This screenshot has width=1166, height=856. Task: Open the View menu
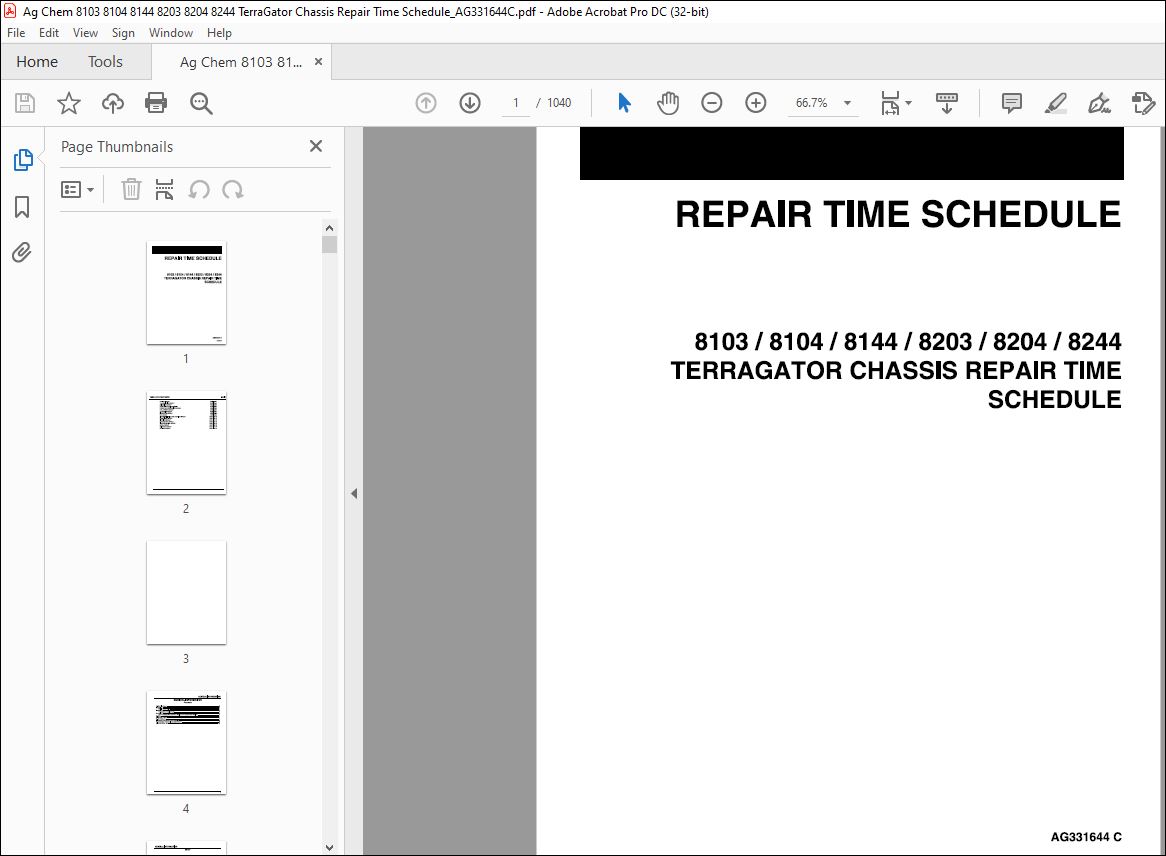pos(86,33)
